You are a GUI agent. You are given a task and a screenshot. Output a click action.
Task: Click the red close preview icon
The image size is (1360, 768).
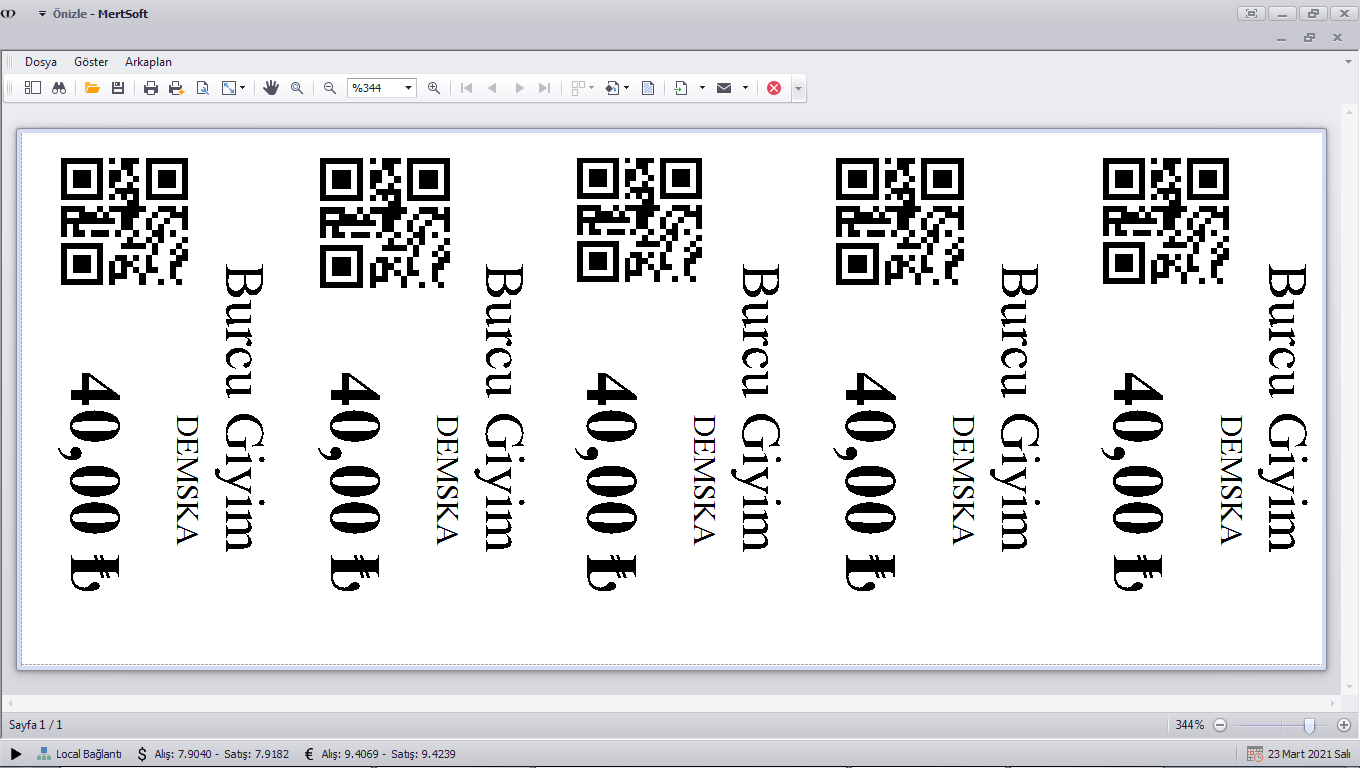tap(774, 88)
